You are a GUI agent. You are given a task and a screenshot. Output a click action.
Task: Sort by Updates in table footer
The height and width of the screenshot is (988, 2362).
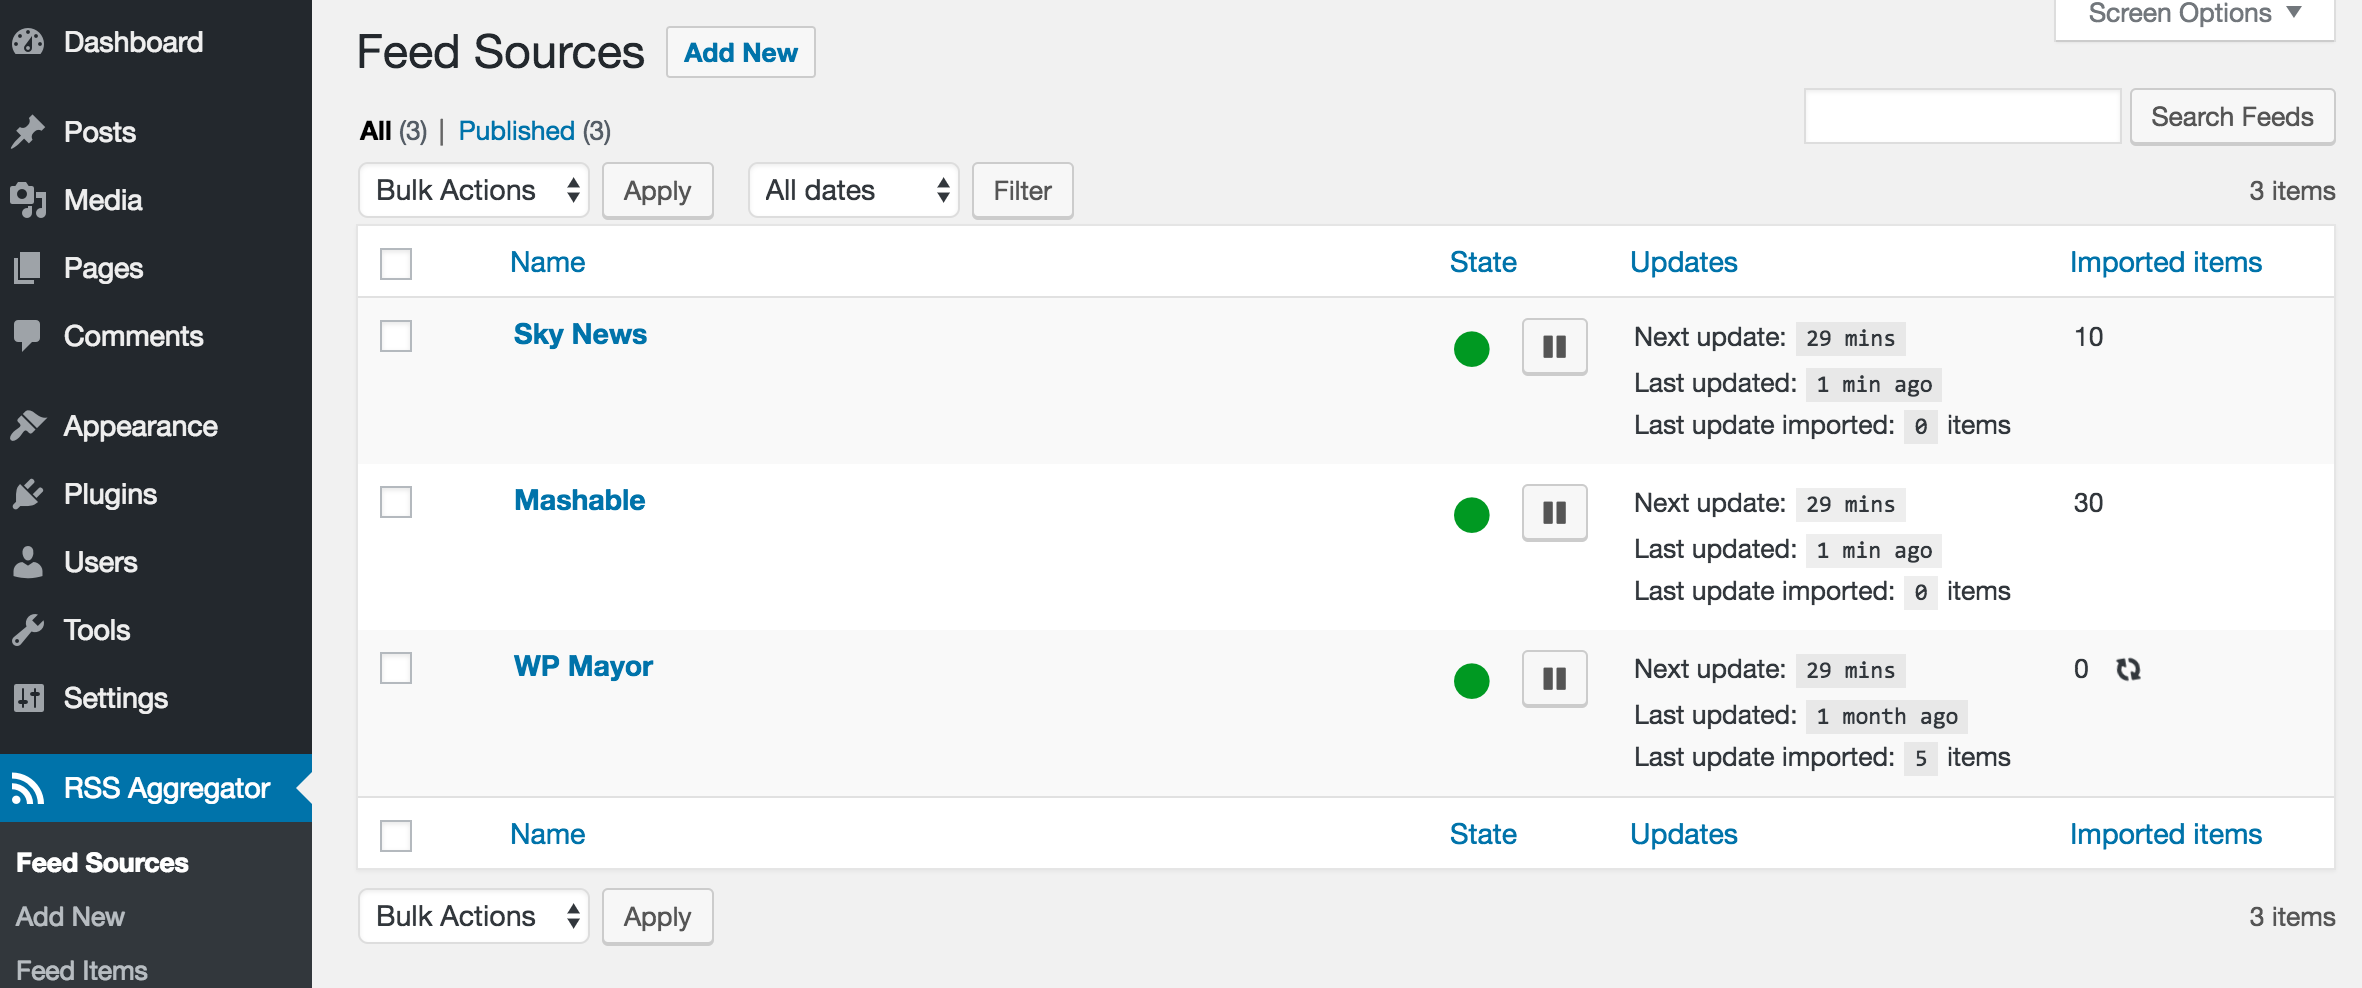tap(1683, 834)
